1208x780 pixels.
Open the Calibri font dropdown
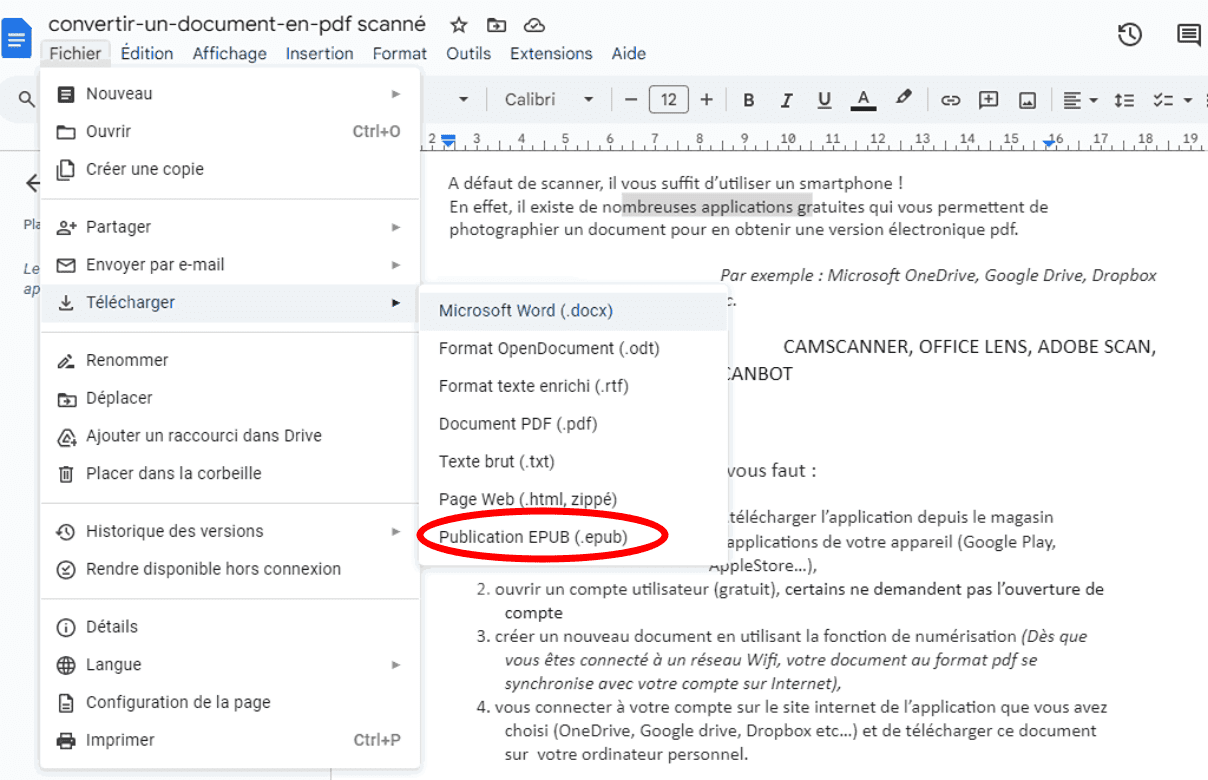pos(549,99)
